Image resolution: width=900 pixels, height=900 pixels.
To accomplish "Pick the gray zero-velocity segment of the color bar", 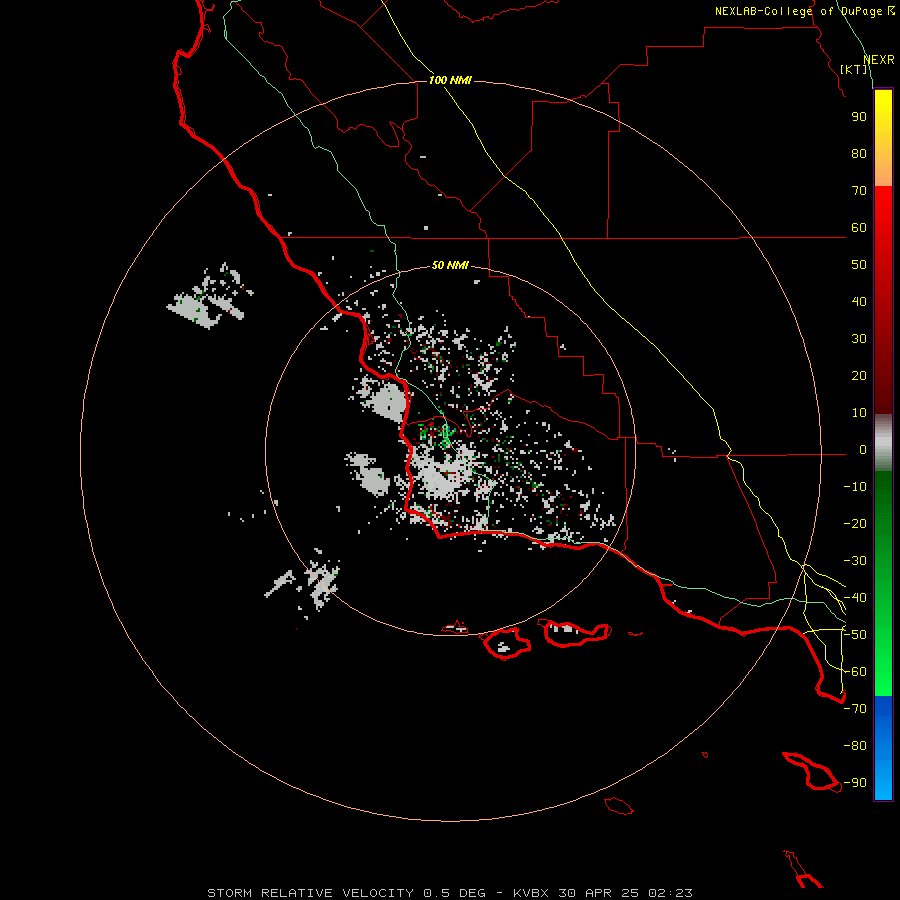I will point(883,443).
